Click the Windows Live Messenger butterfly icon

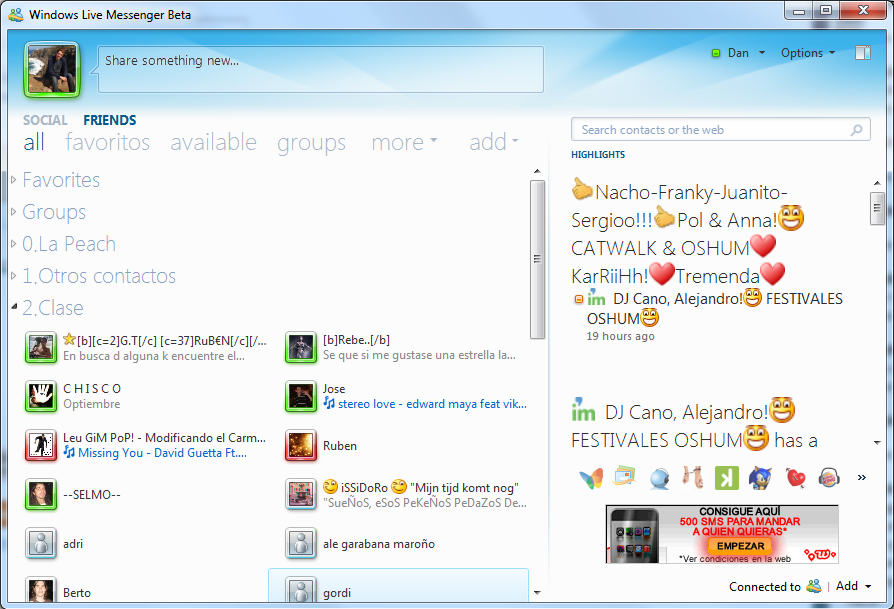point(590,479)
